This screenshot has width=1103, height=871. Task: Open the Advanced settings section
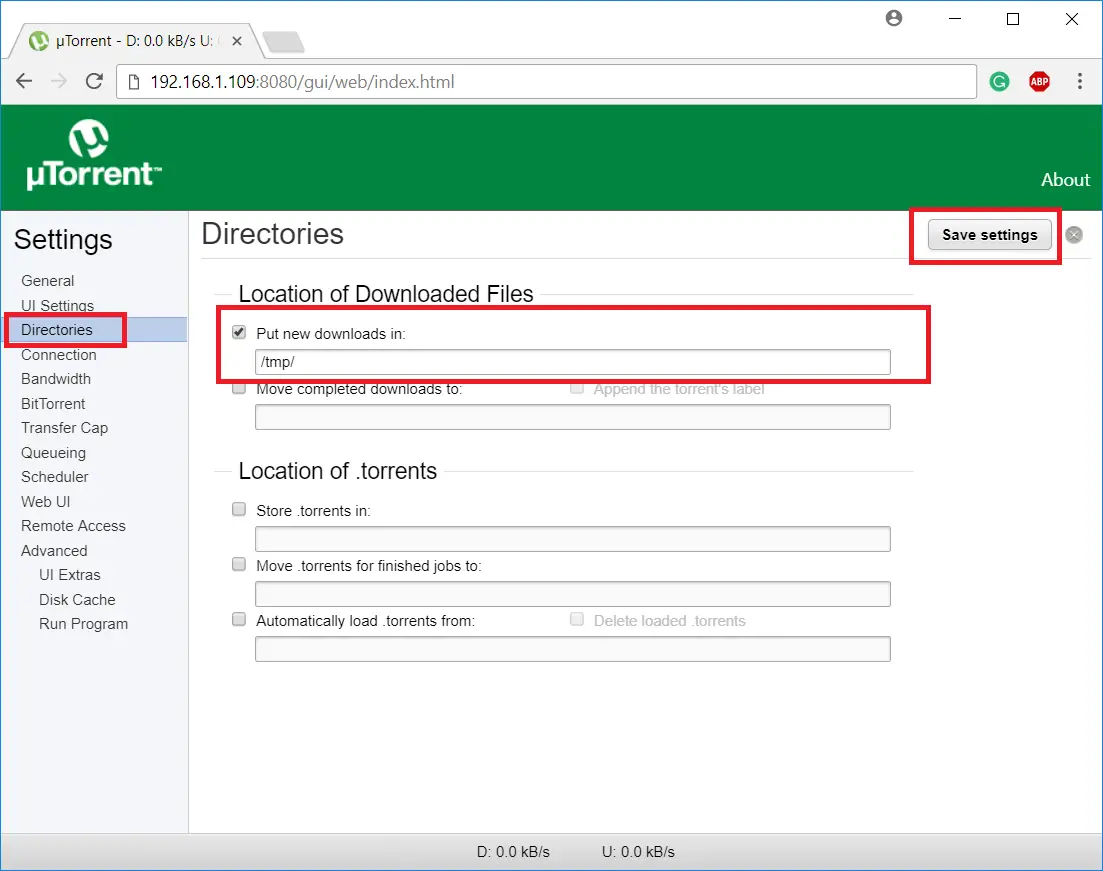tap(54, 551)
